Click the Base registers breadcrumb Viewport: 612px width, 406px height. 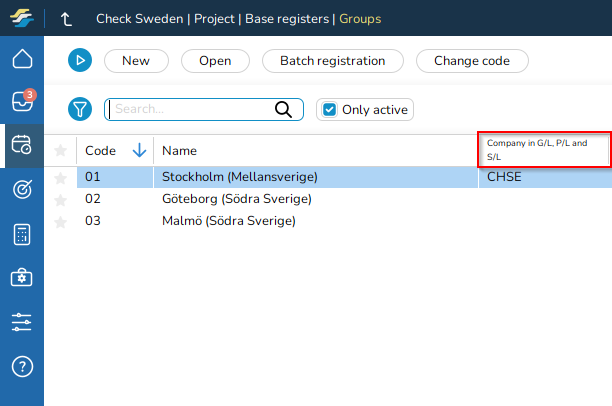coord(289,19)
